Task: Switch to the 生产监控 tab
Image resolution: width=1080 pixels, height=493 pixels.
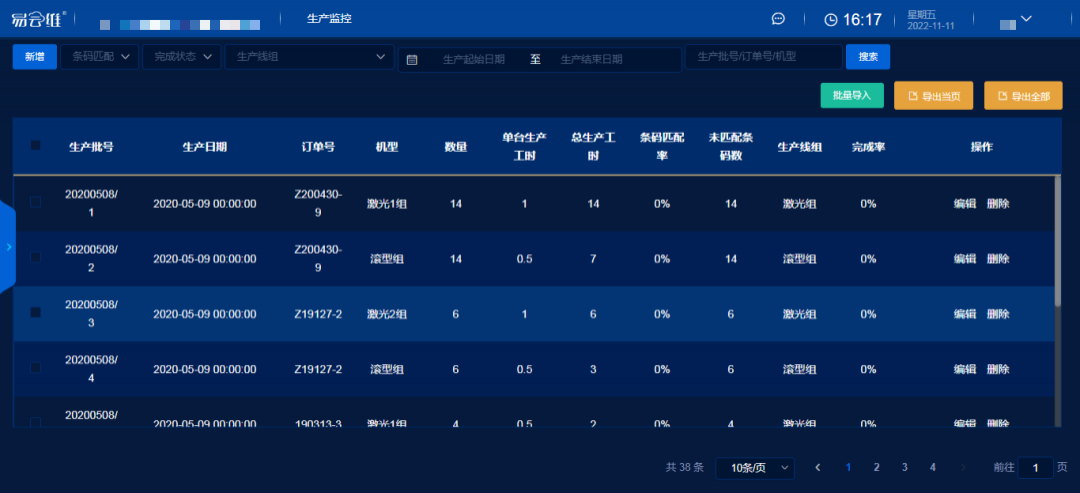Action: pos(329,18)
